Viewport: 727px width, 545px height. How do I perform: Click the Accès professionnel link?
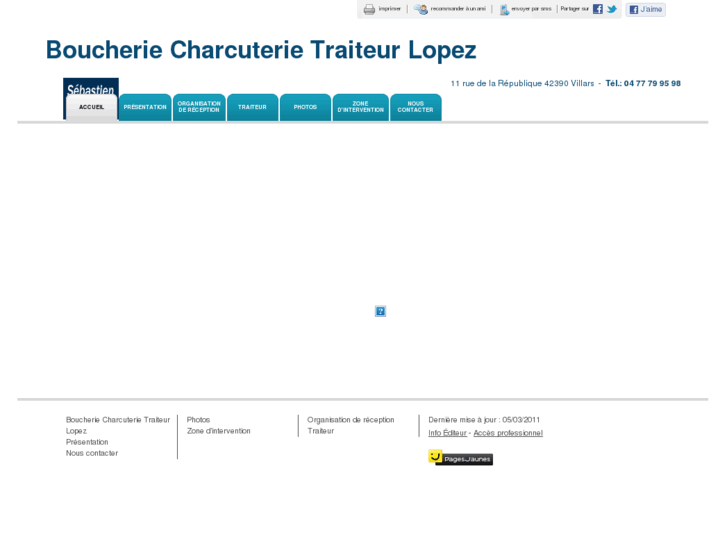coord(508,433)
